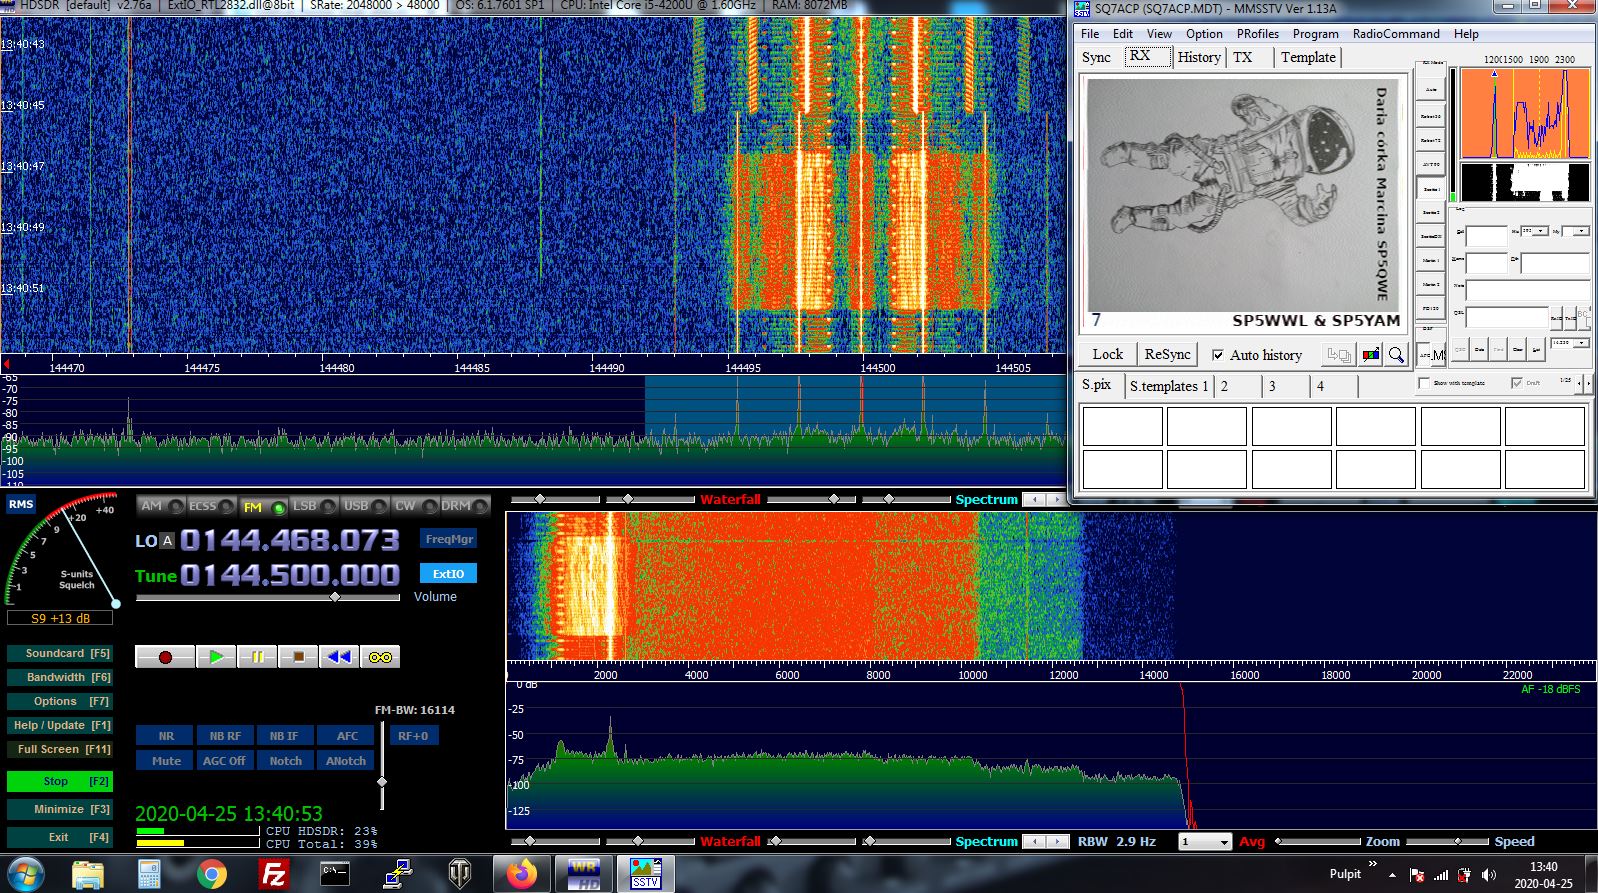Open Google Chrome from the taskbar
1598x893 pixels.
(x=211, y=874)
